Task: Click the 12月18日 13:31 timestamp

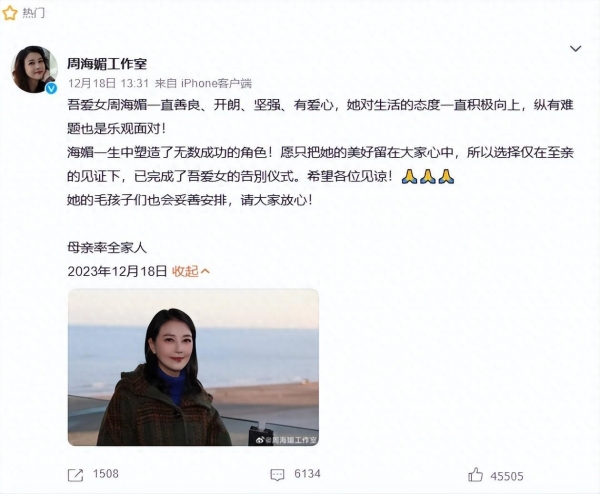Action: coord(108,83)
